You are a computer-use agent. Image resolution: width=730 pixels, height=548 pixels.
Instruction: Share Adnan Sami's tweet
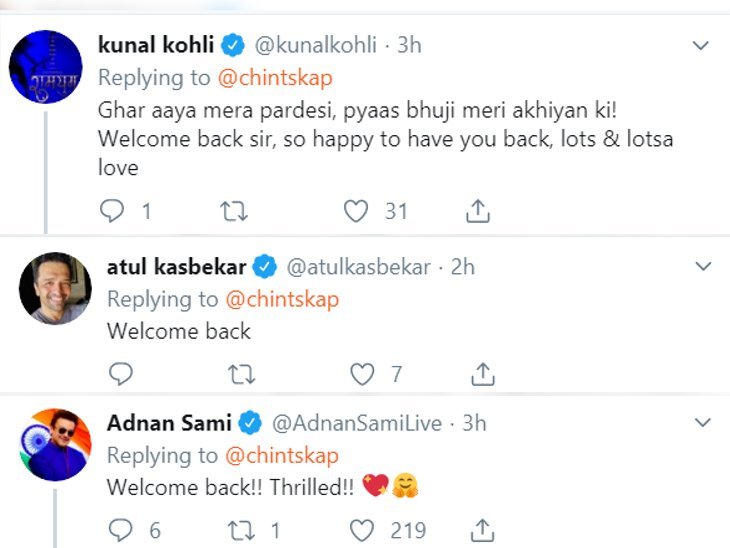point(484,529)
